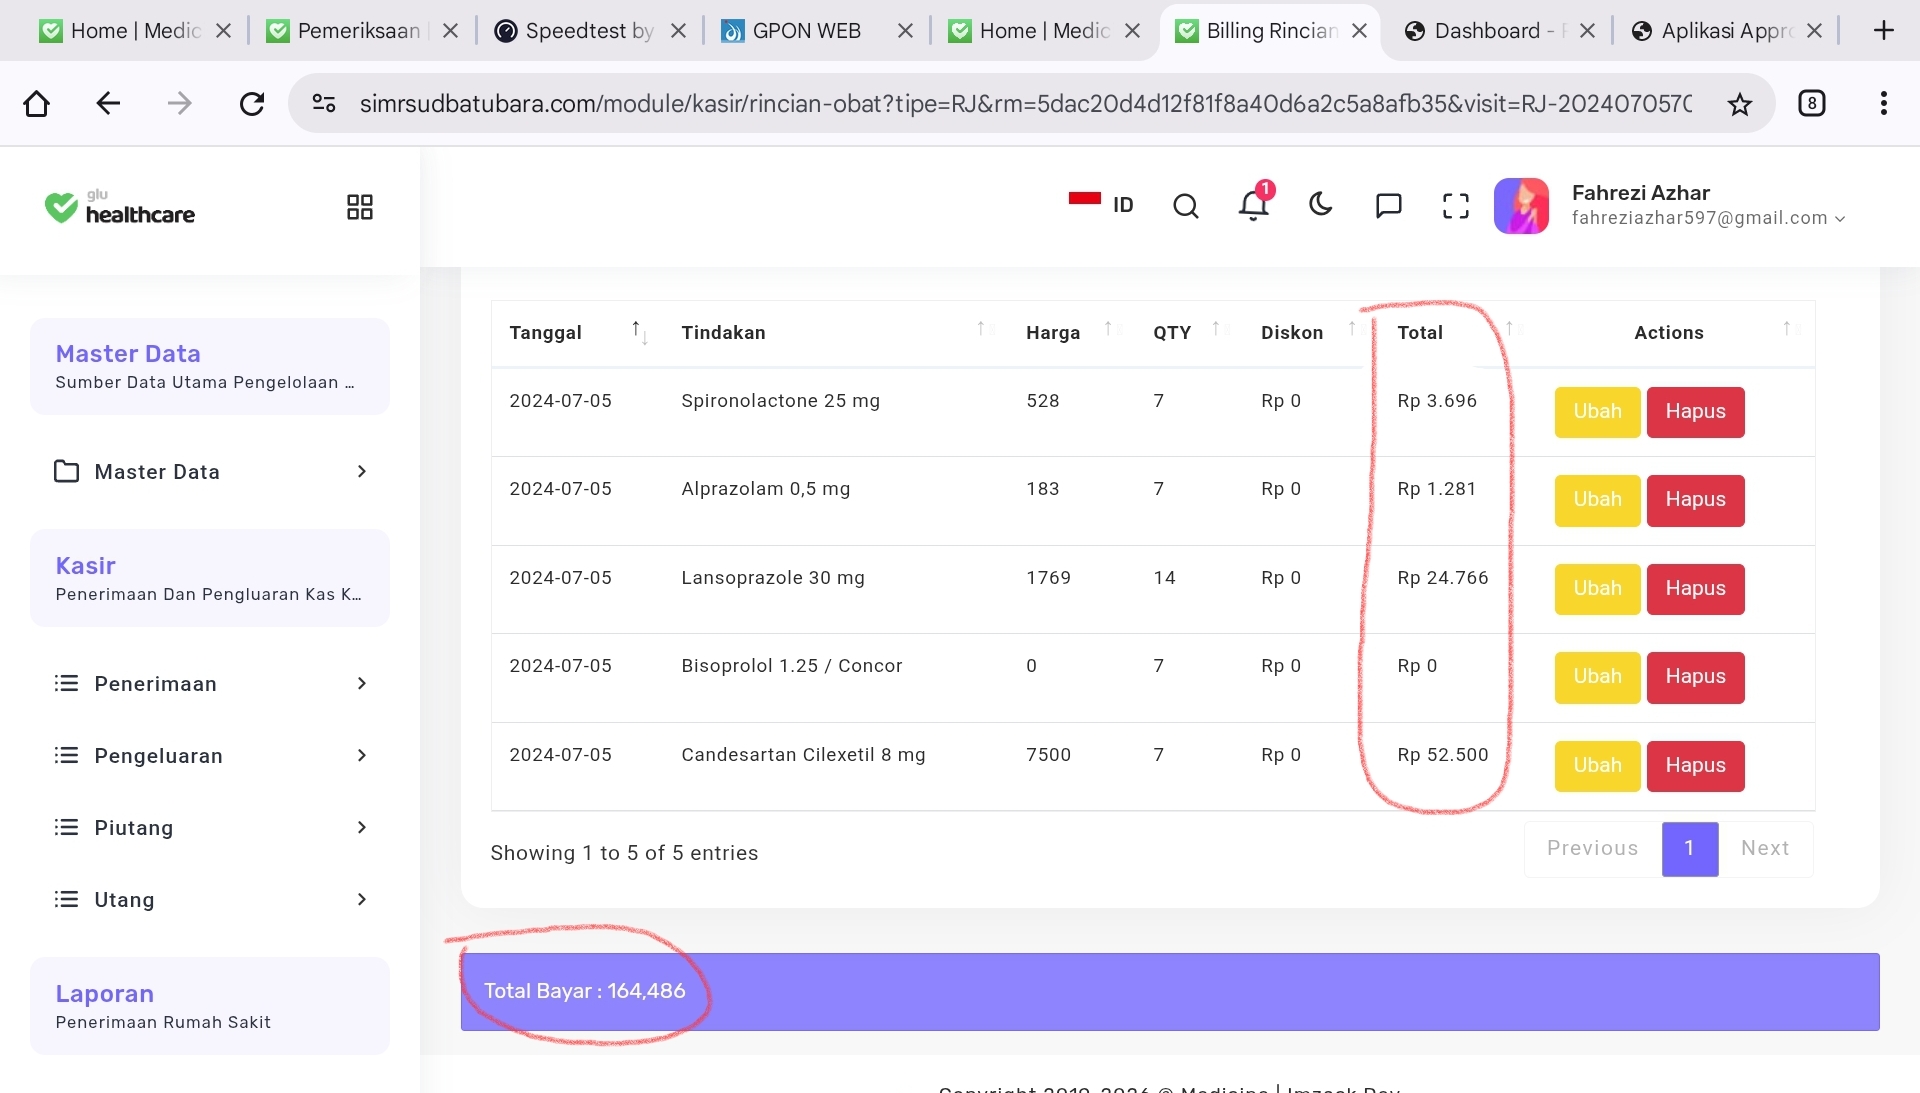Open the search magnifier in header

tap(1186, 206)
